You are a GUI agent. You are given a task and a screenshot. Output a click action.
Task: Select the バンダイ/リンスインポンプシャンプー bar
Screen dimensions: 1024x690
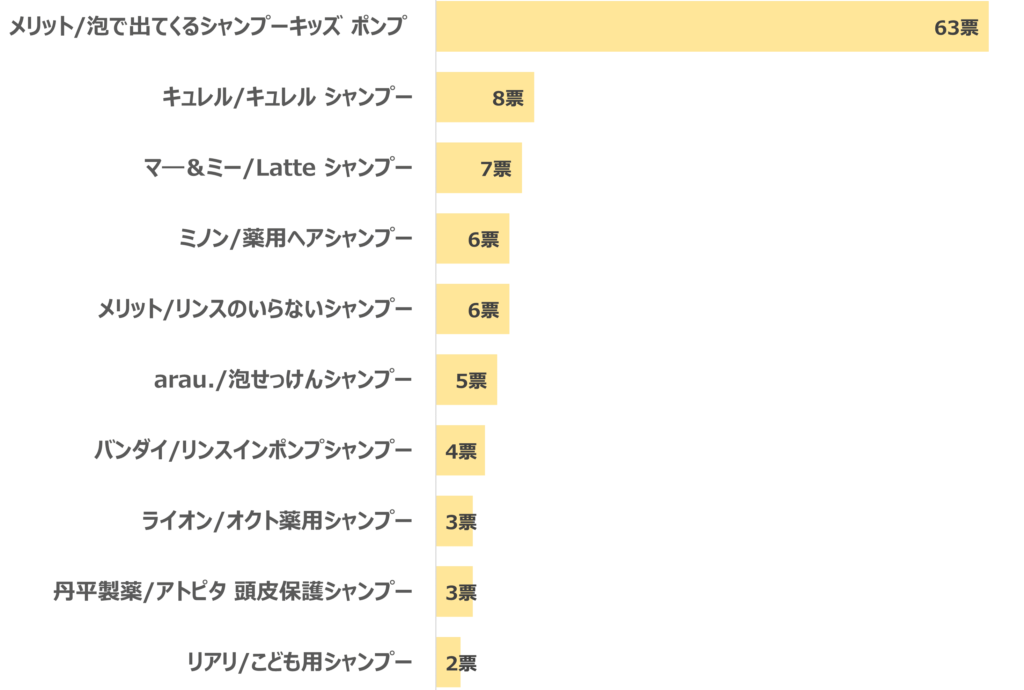pos(460,451)
